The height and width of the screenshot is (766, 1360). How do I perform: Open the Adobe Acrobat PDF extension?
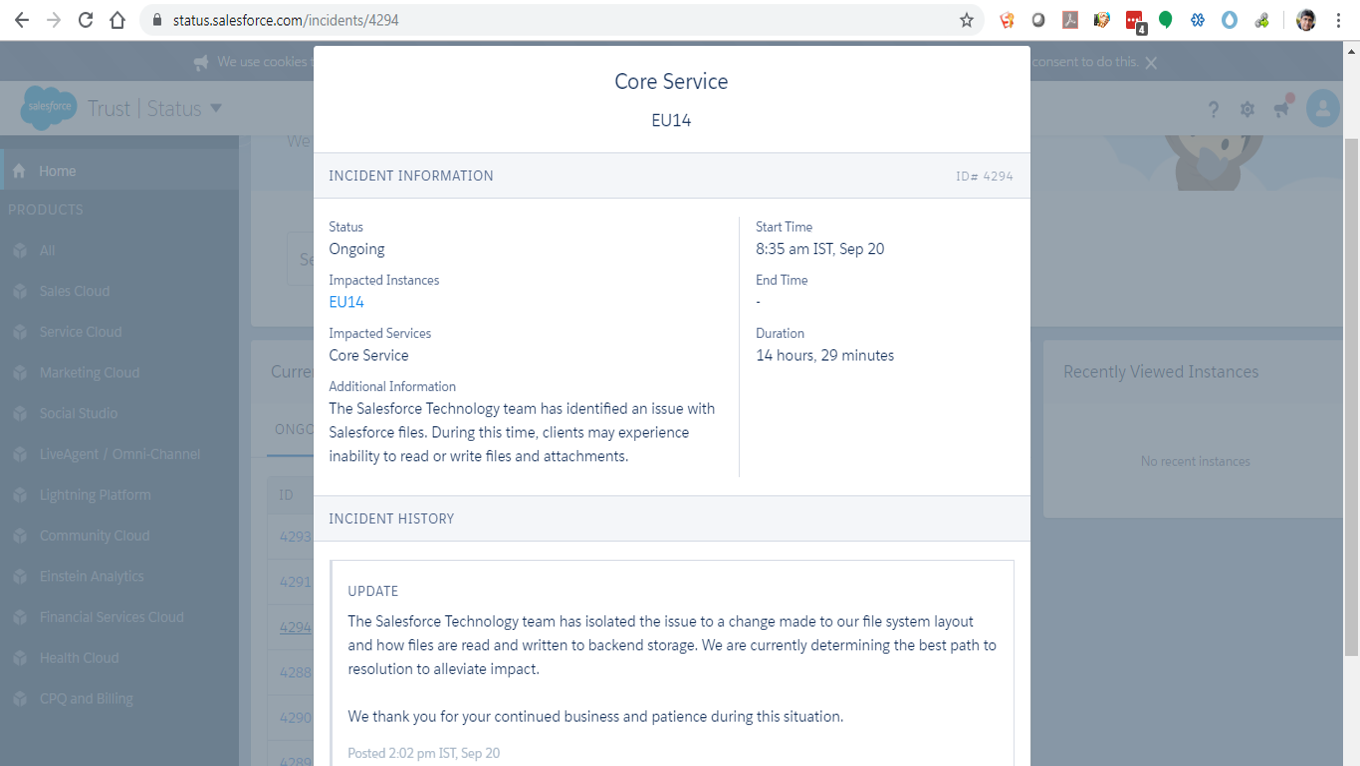coord(1070,20)
